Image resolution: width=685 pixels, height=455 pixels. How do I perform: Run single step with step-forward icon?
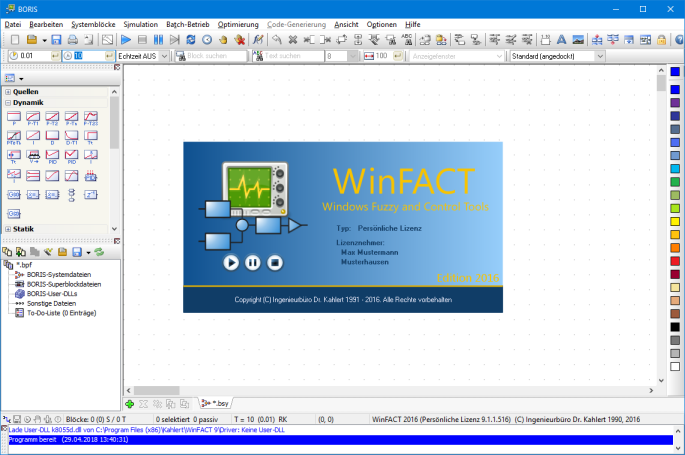pos(174,40)
